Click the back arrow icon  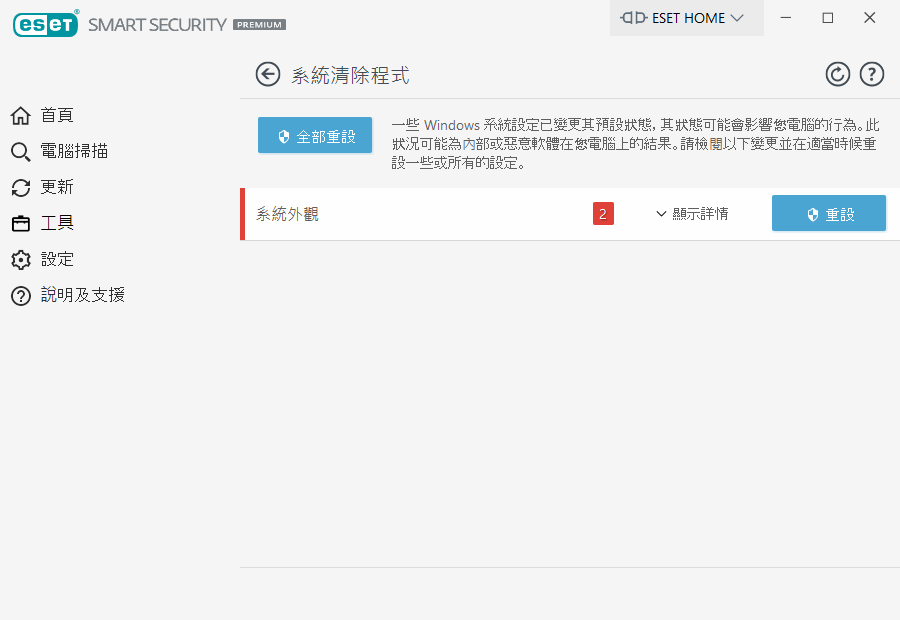267,74
